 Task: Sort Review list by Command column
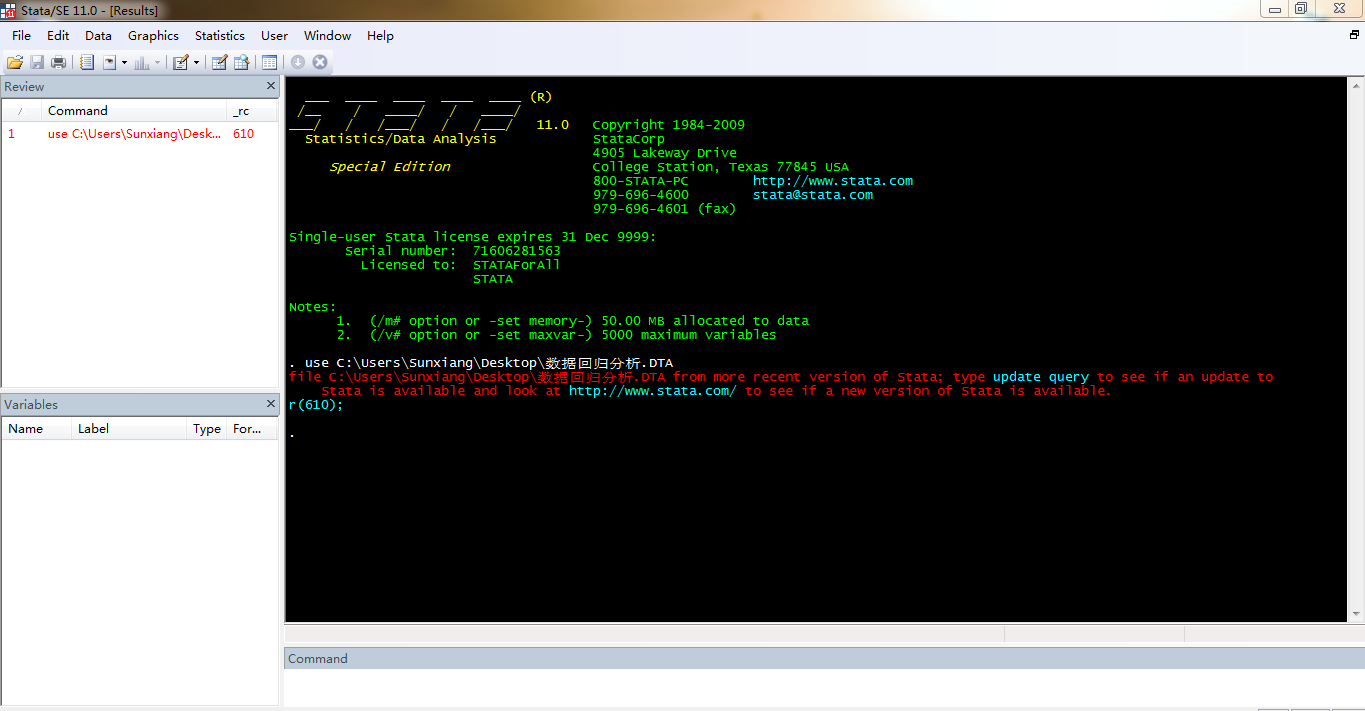tap(134, 111)
